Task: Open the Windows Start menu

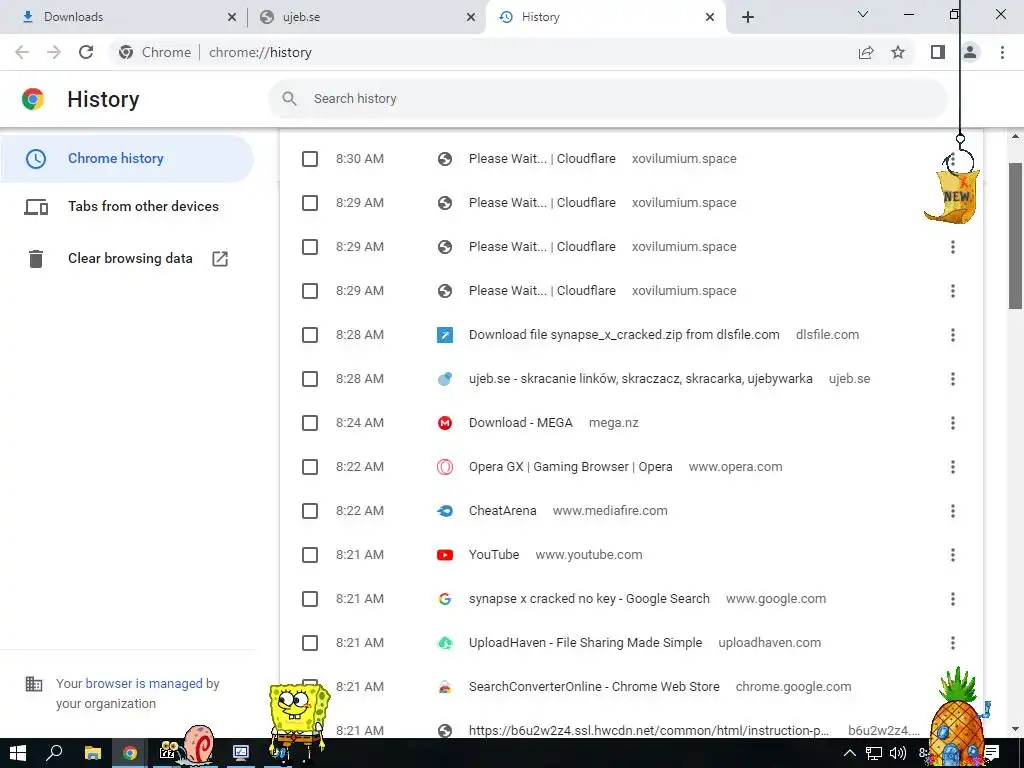Action: 18,754
